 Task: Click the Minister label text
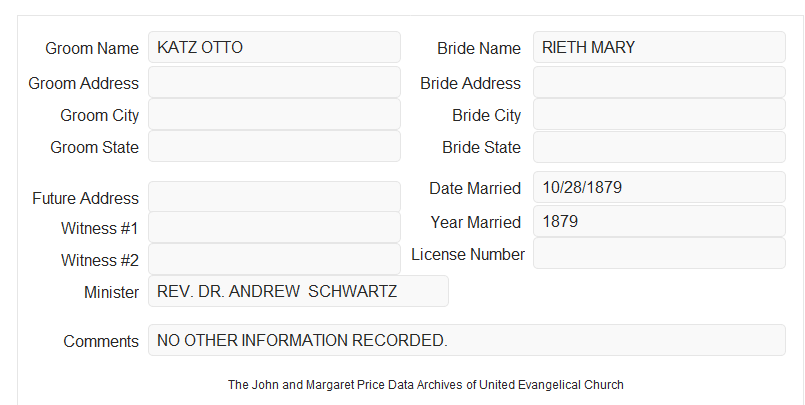111,293
